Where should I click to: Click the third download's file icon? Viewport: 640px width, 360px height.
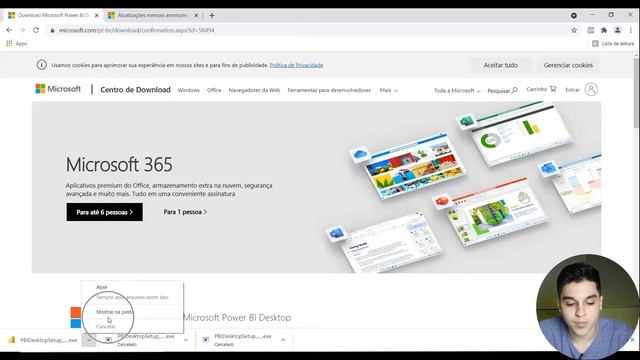click(206, 340)
